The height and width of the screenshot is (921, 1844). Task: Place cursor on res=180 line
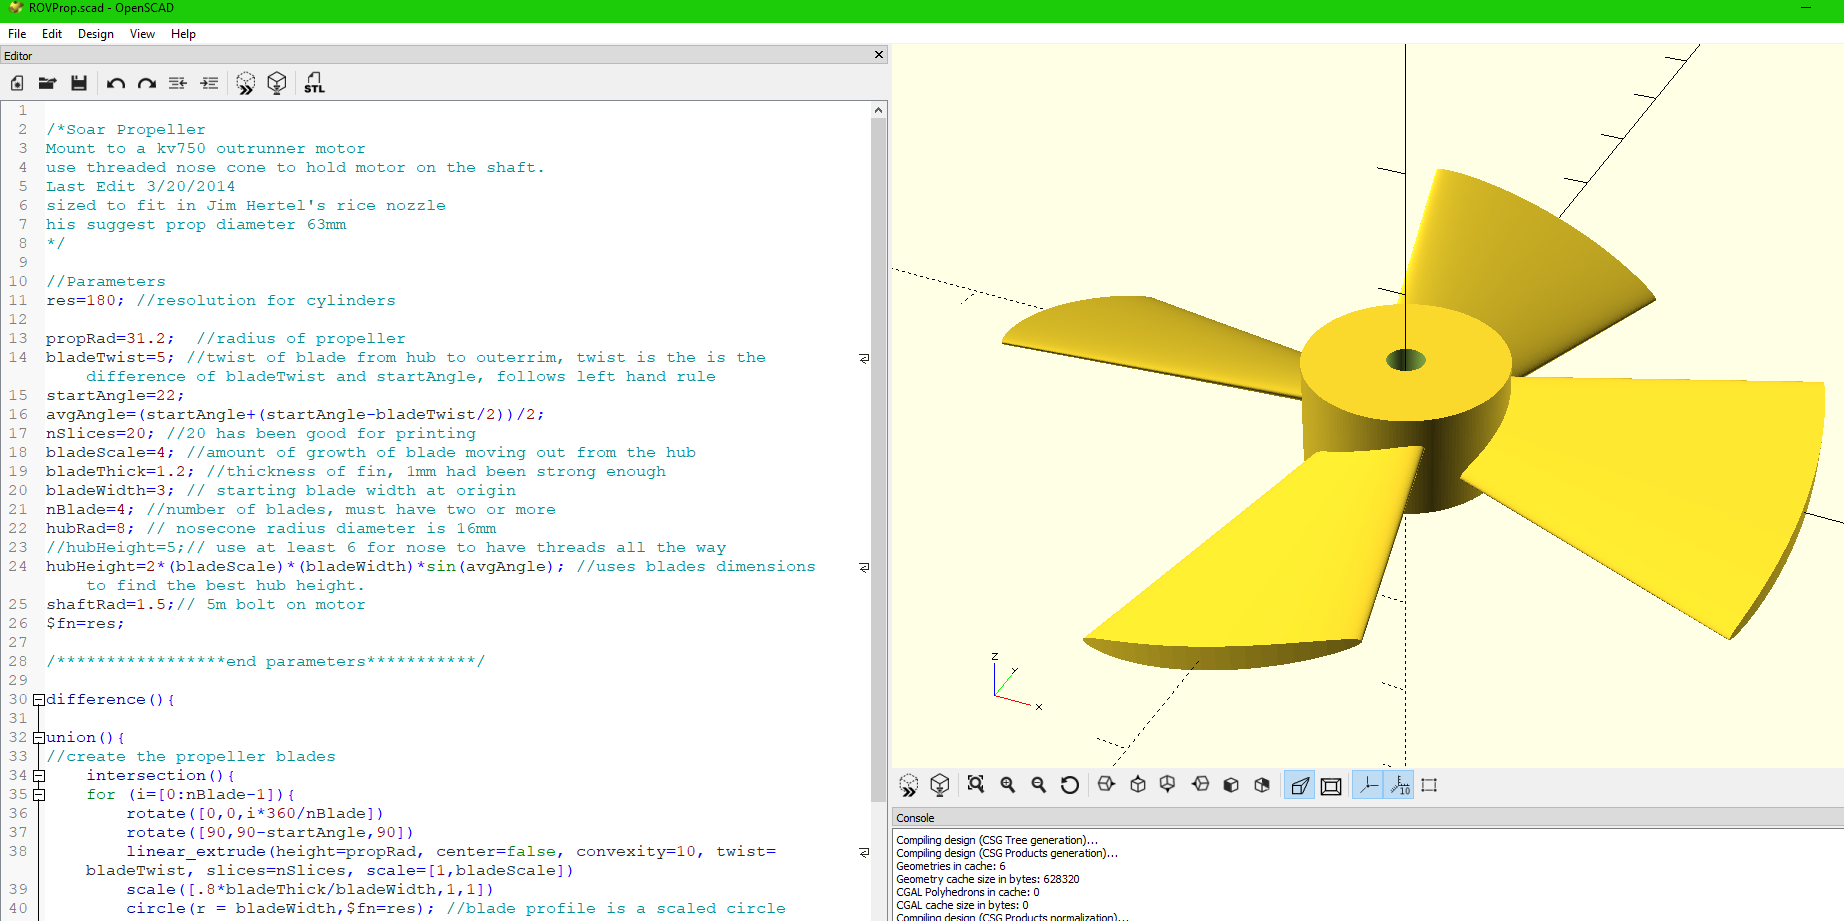220,301
